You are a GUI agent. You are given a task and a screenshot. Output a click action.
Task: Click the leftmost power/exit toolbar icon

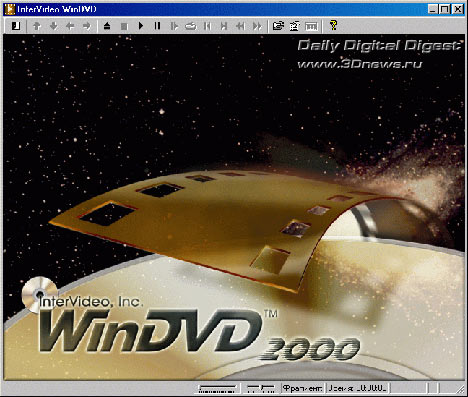point(15,26)
